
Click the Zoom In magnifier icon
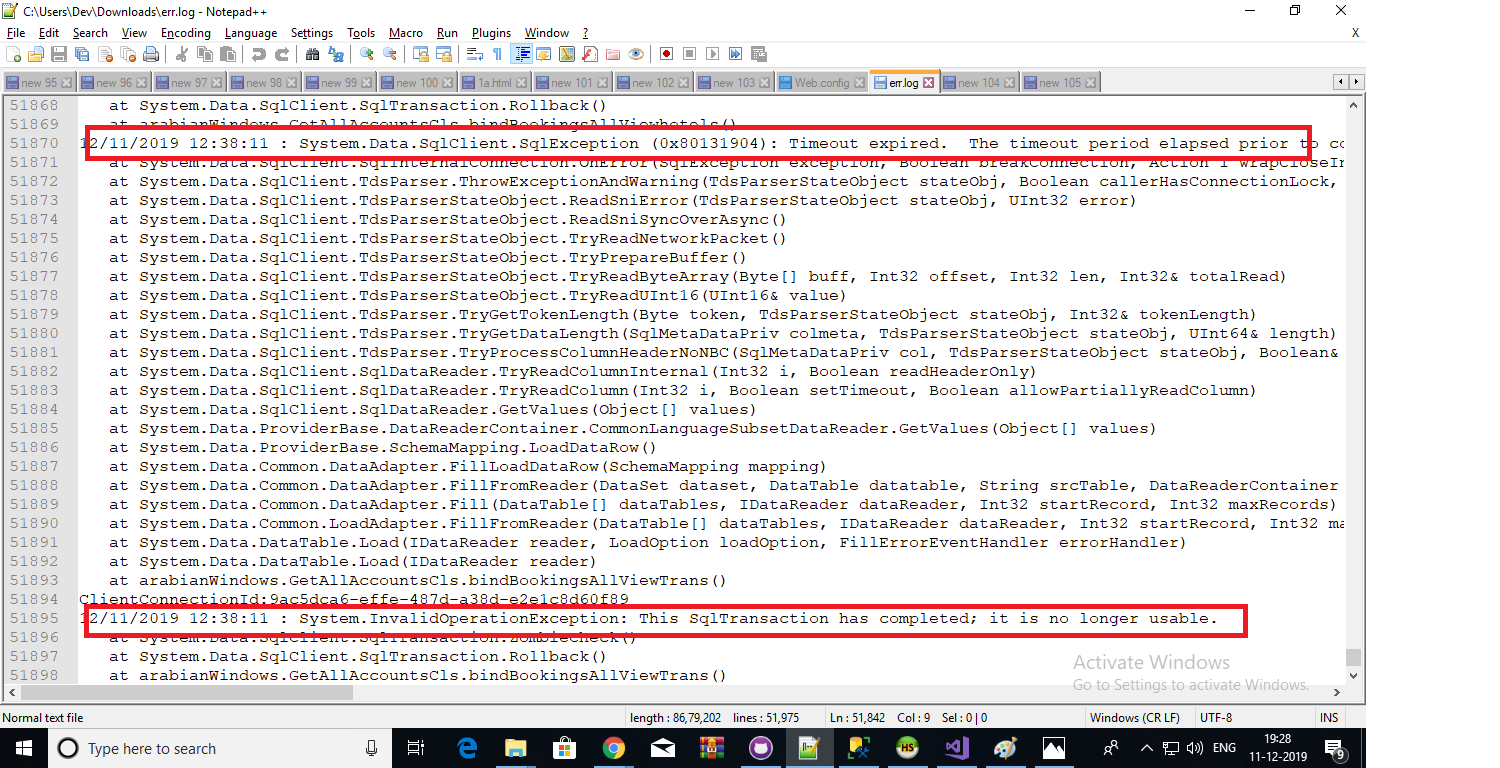point(367,54)
